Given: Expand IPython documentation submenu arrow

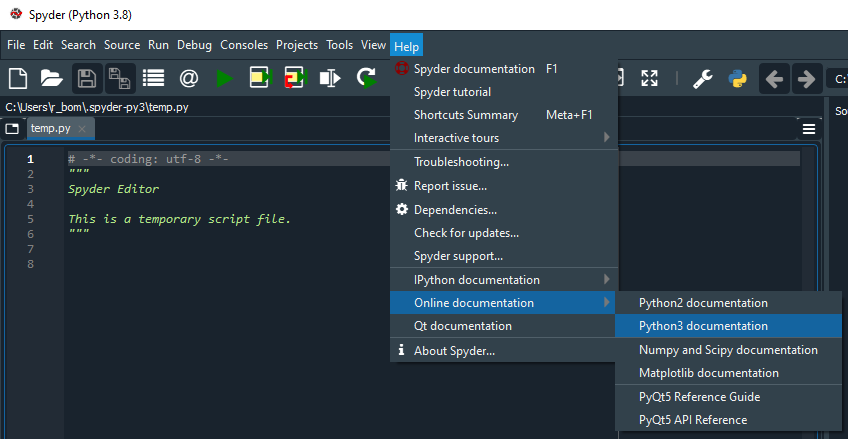Looking at the screenshot, I should coord(607,280).
